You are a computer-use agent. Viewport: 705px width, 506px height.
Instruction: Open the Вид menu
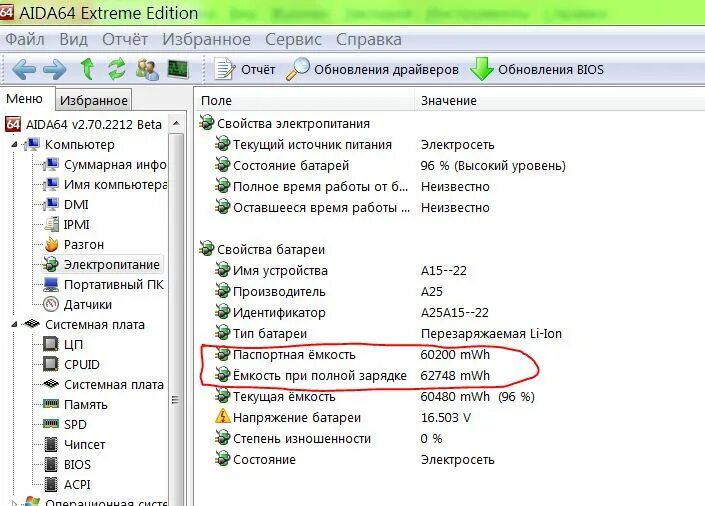(73, 40)
